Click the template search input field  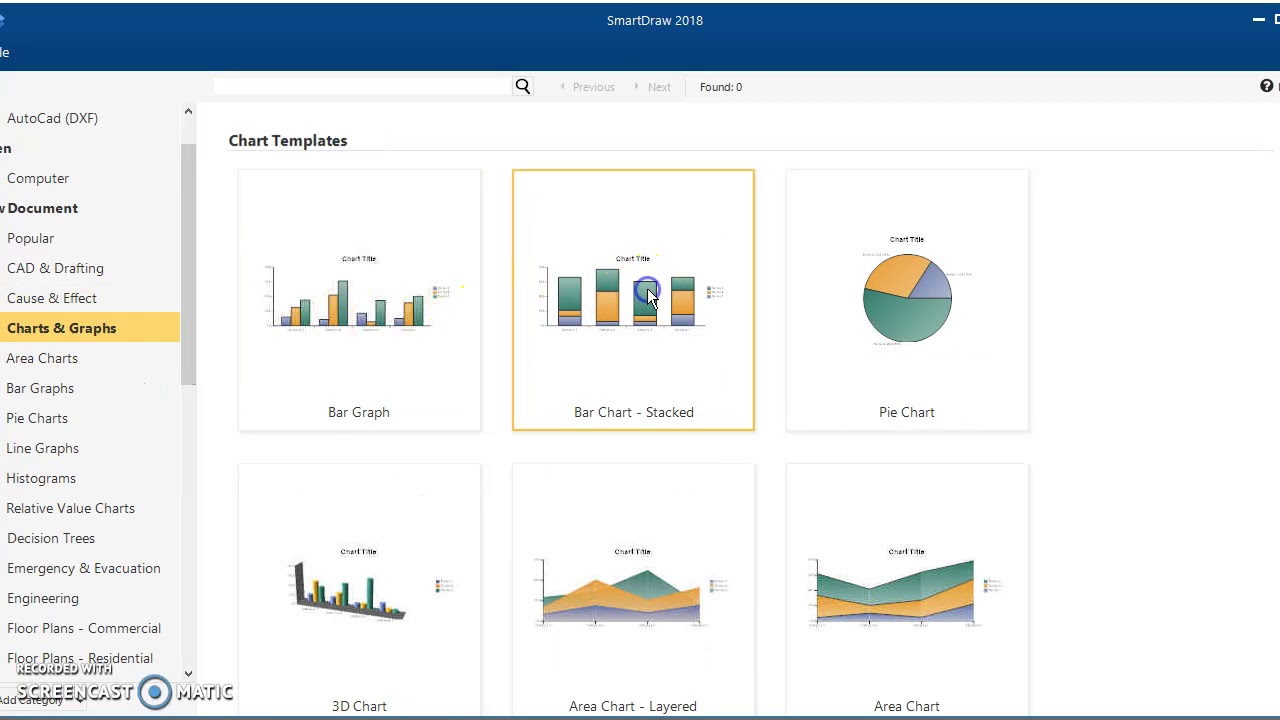pos(362,87)
